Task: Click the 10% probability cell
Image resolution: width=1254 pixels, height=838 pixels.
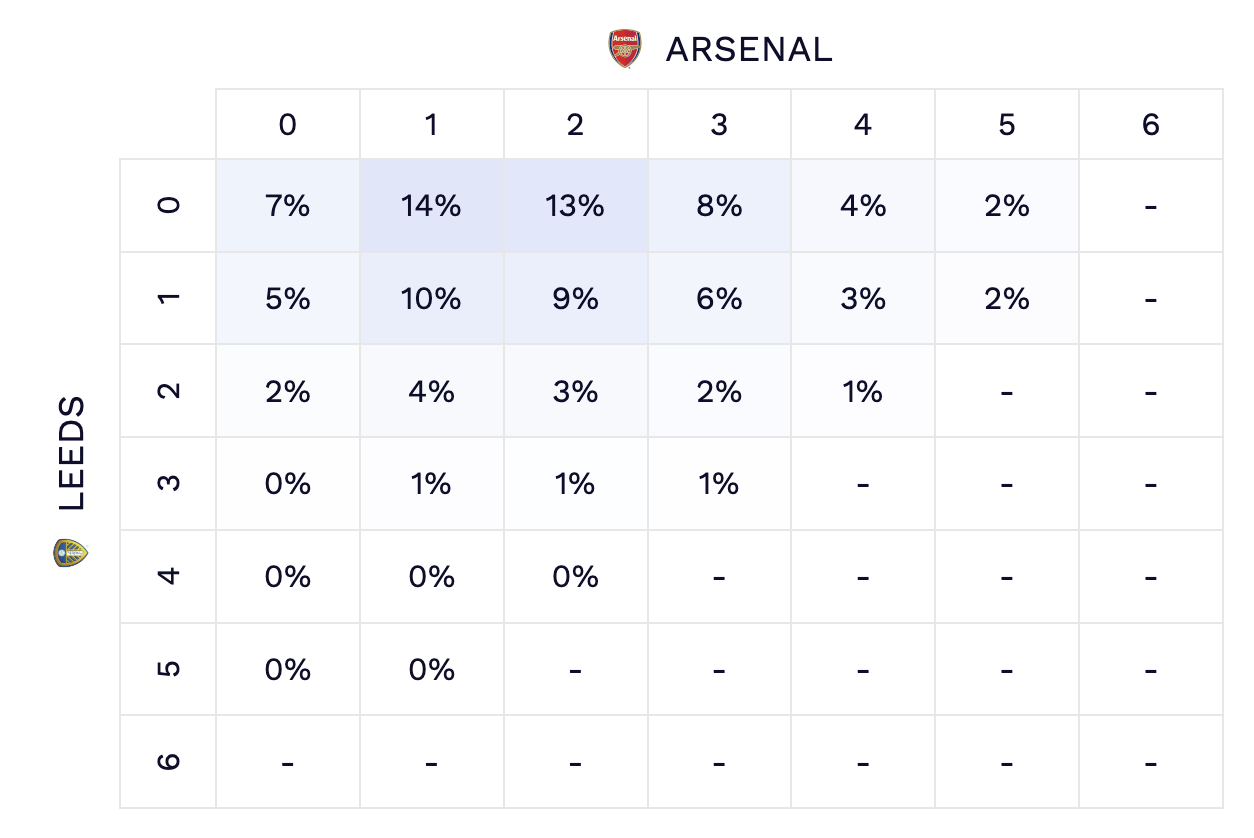Action: (431, 299)
